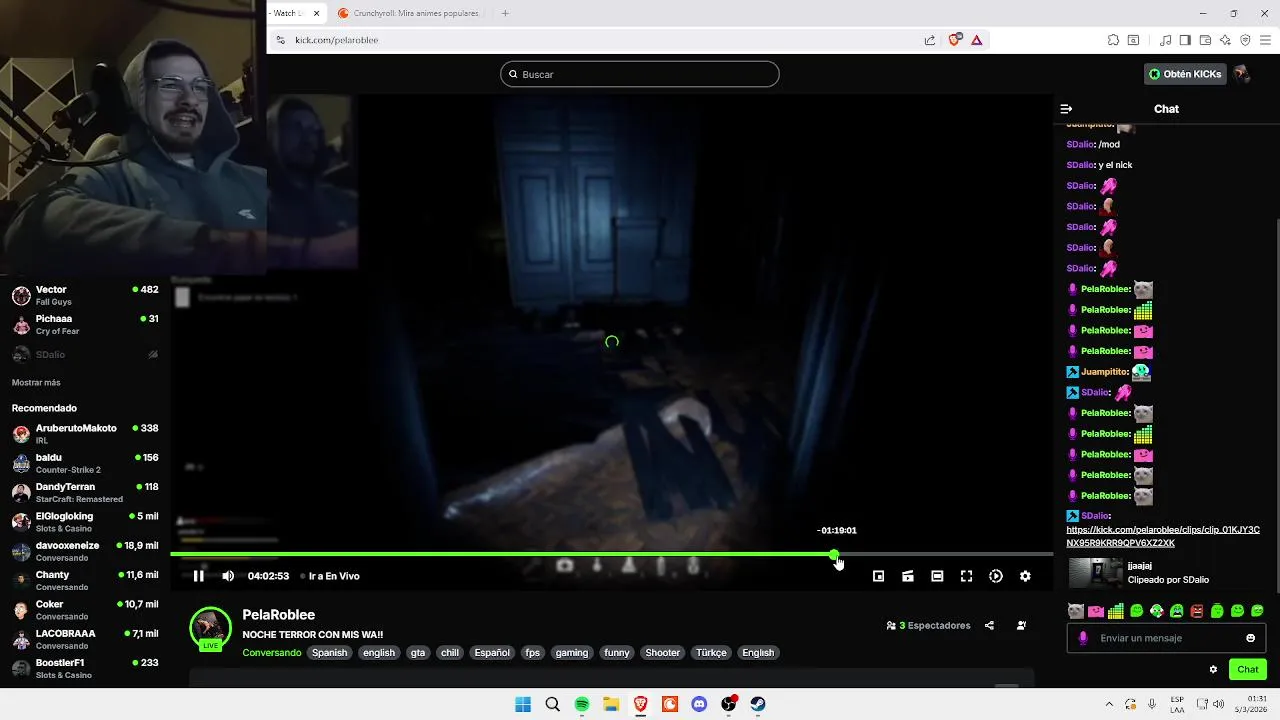Select the 'gta' tag

pyautogui.click(x=418, y=653)
